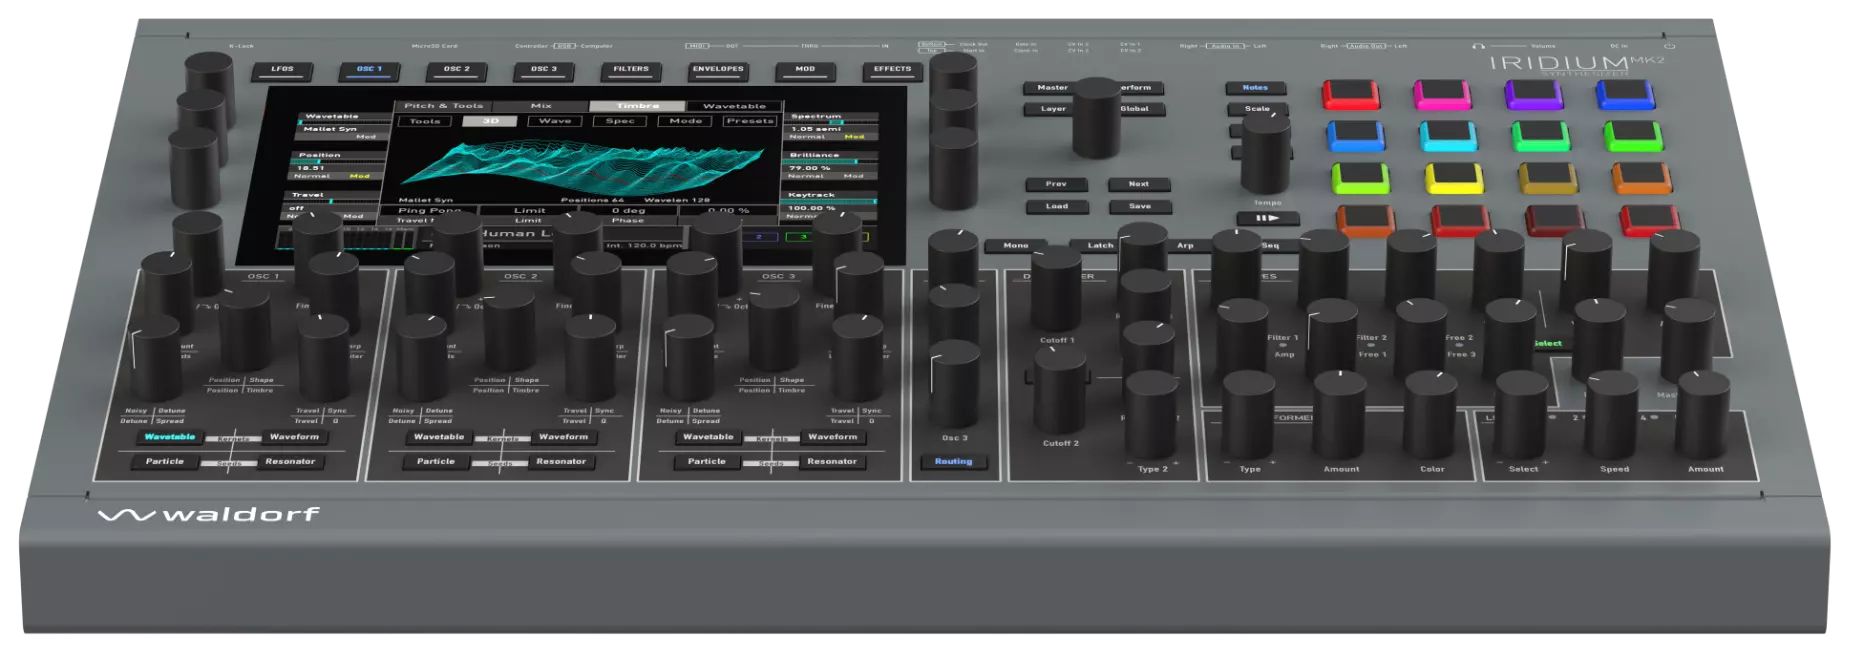
Task: Toggle the Mono button
Action: tap(1016, 245)
